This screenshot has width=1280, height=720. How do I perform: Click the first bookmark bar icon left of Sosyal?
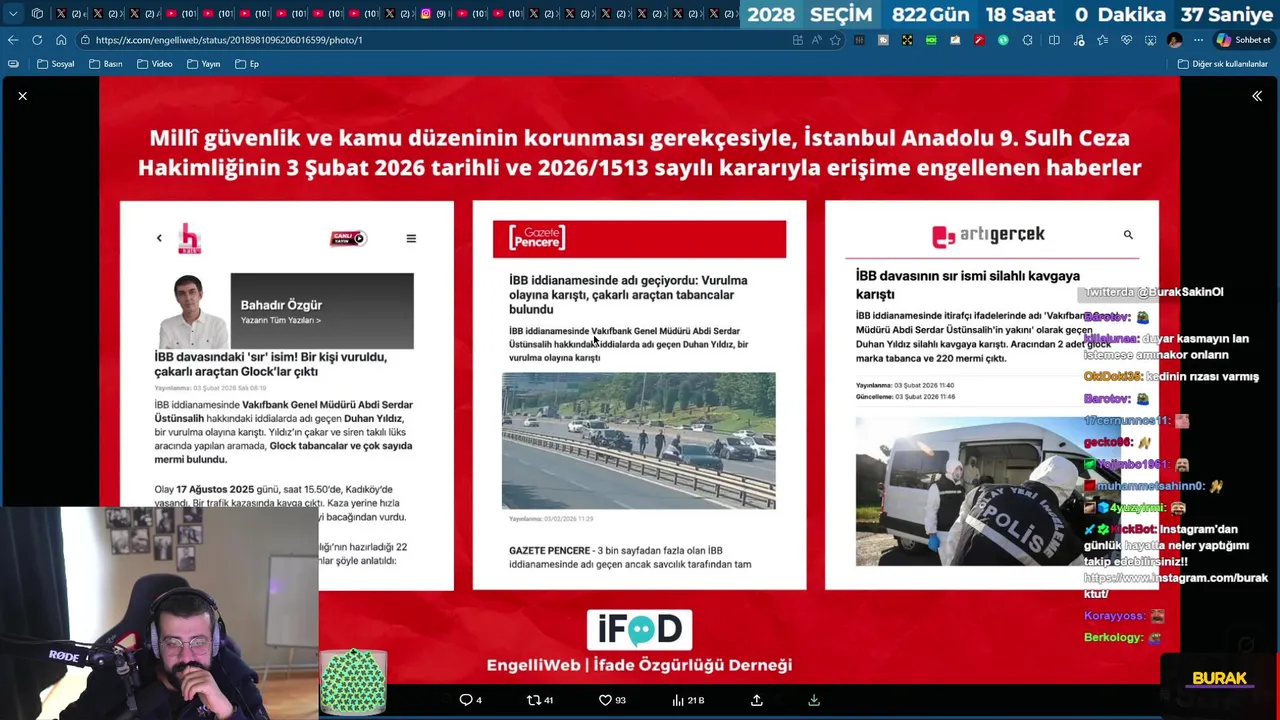coord(13,64)
